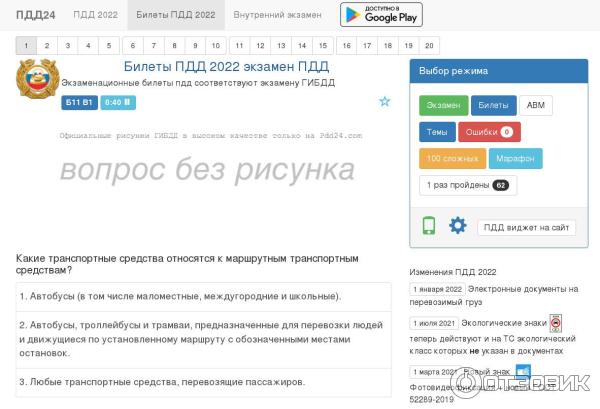Switch to Билеты mode

point(494,105)
